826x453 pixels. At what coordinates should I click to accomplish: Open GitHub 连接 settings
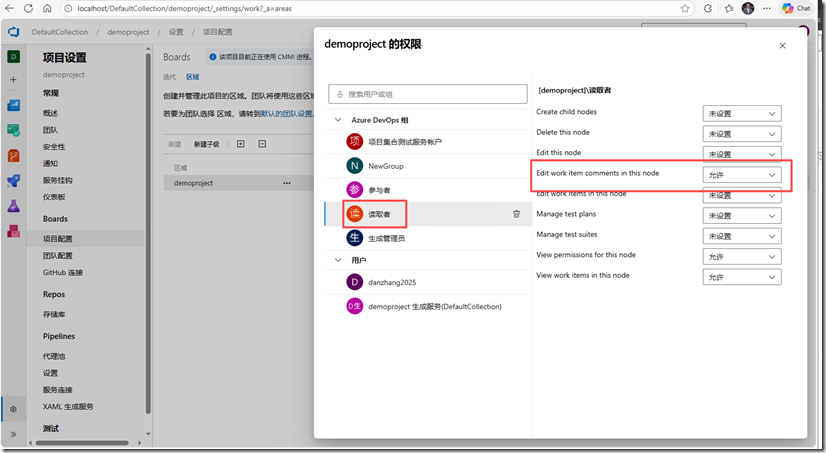click(63, 272)
